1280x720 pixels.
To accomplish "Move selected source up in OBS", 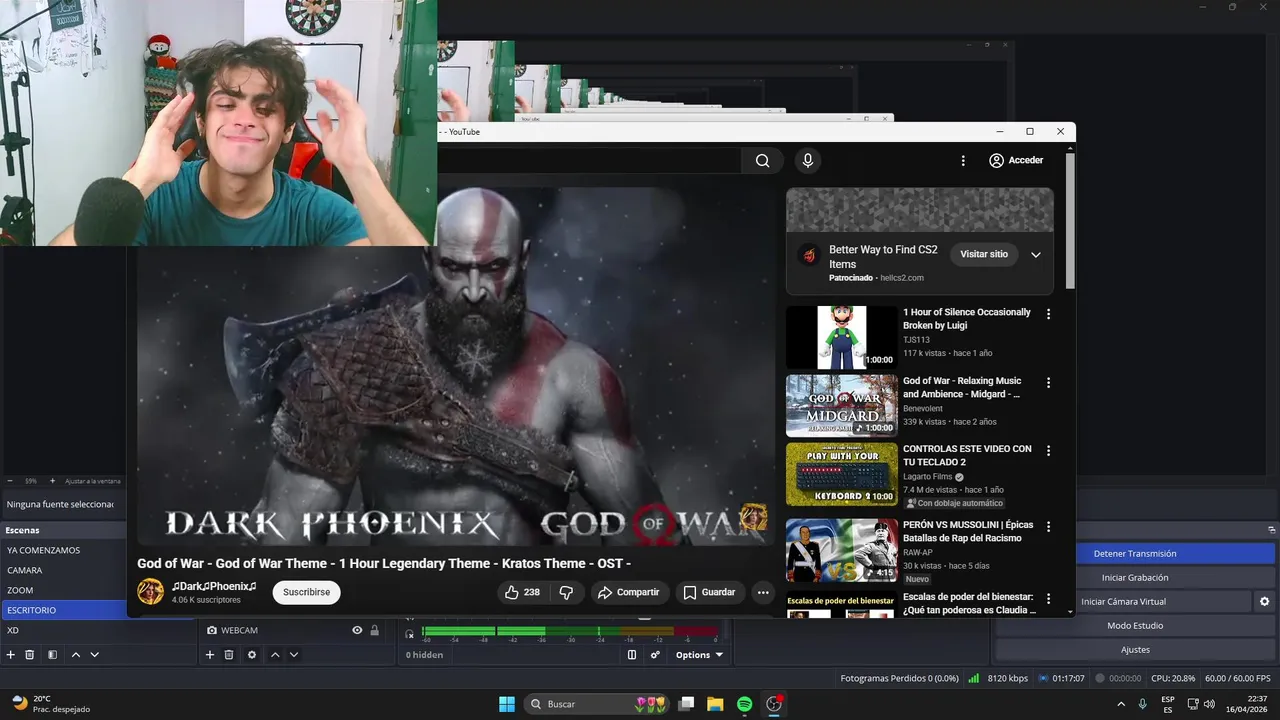I will coord(275,655).
